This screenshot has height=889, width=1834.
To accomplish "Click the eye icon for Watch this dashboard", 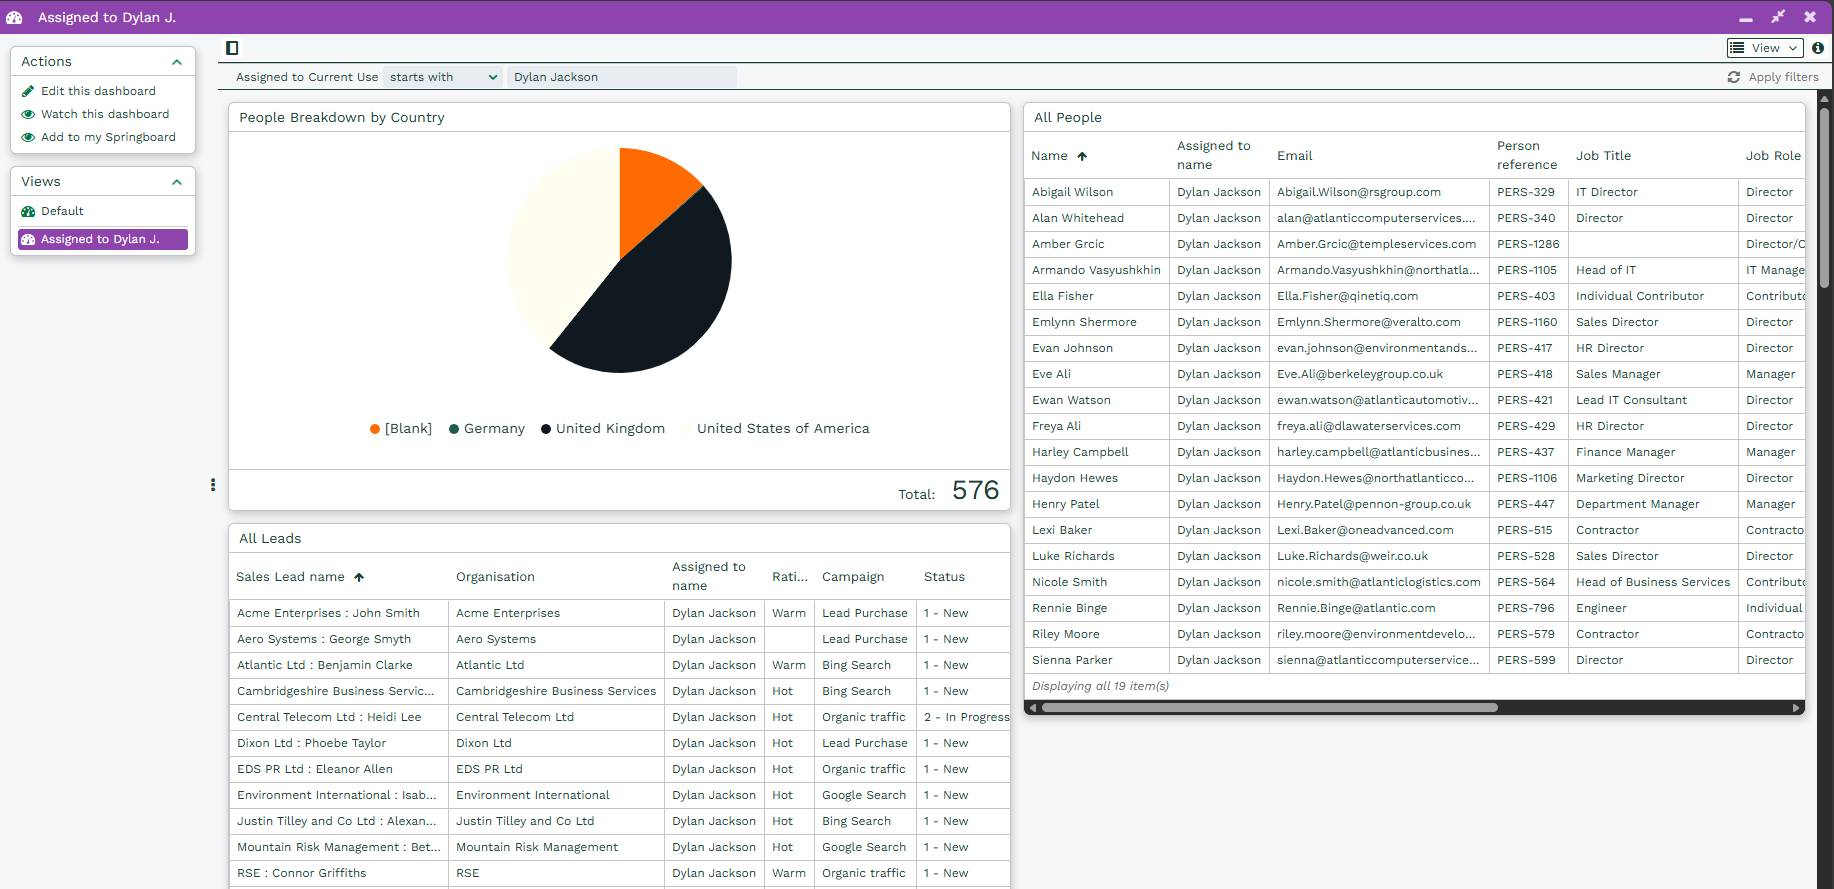I will coord(28,114).
